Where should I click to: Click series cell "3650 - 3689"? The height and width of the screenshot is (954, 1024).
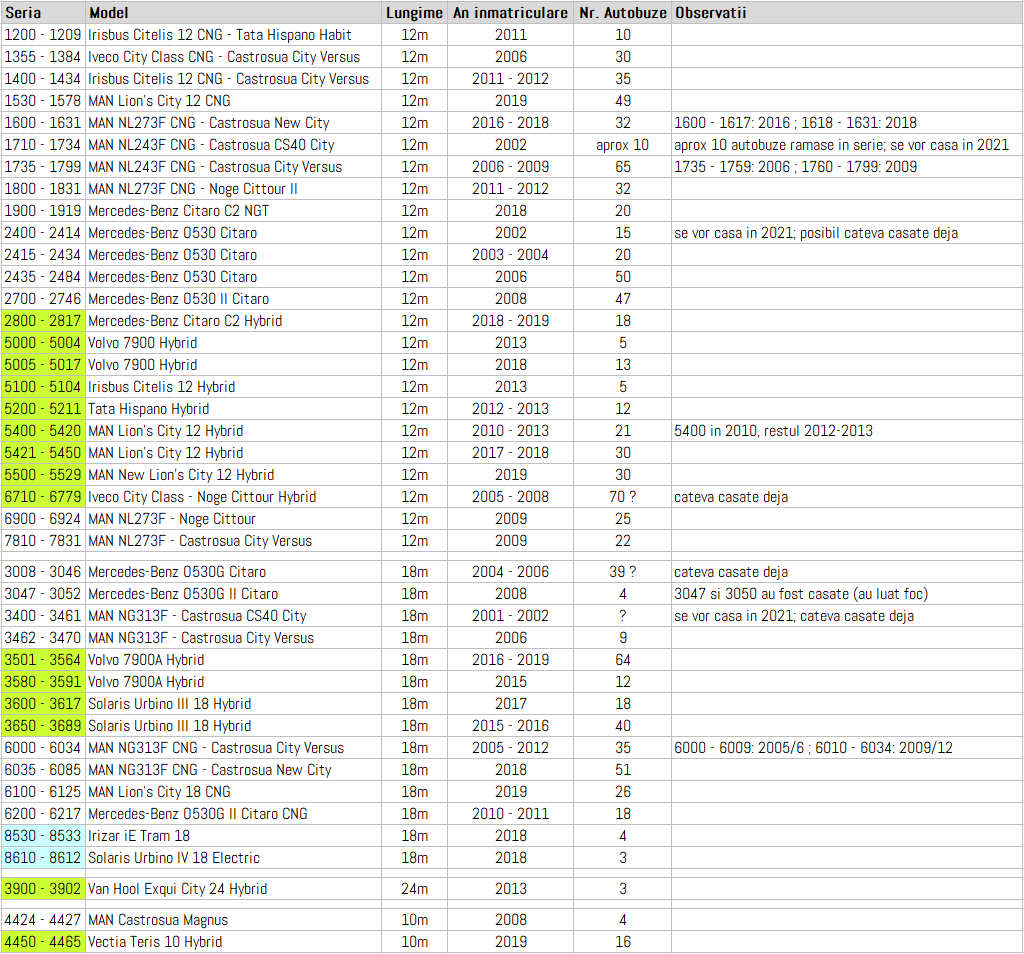click(43, 726)
